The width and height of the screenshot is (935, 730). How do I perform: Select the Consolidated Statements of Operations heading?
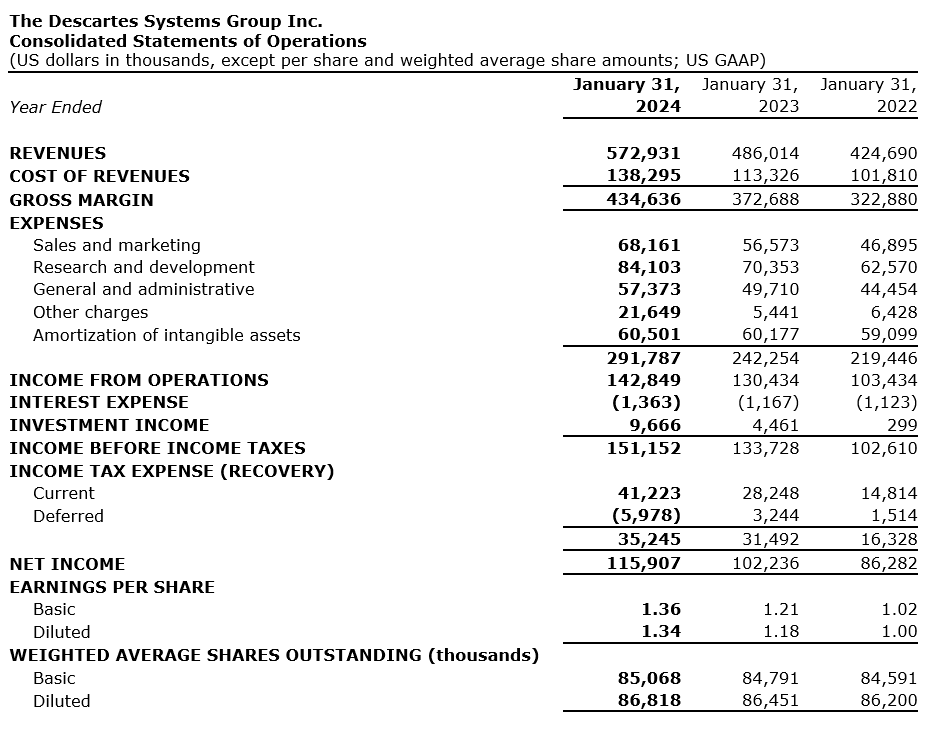point(187,41)
